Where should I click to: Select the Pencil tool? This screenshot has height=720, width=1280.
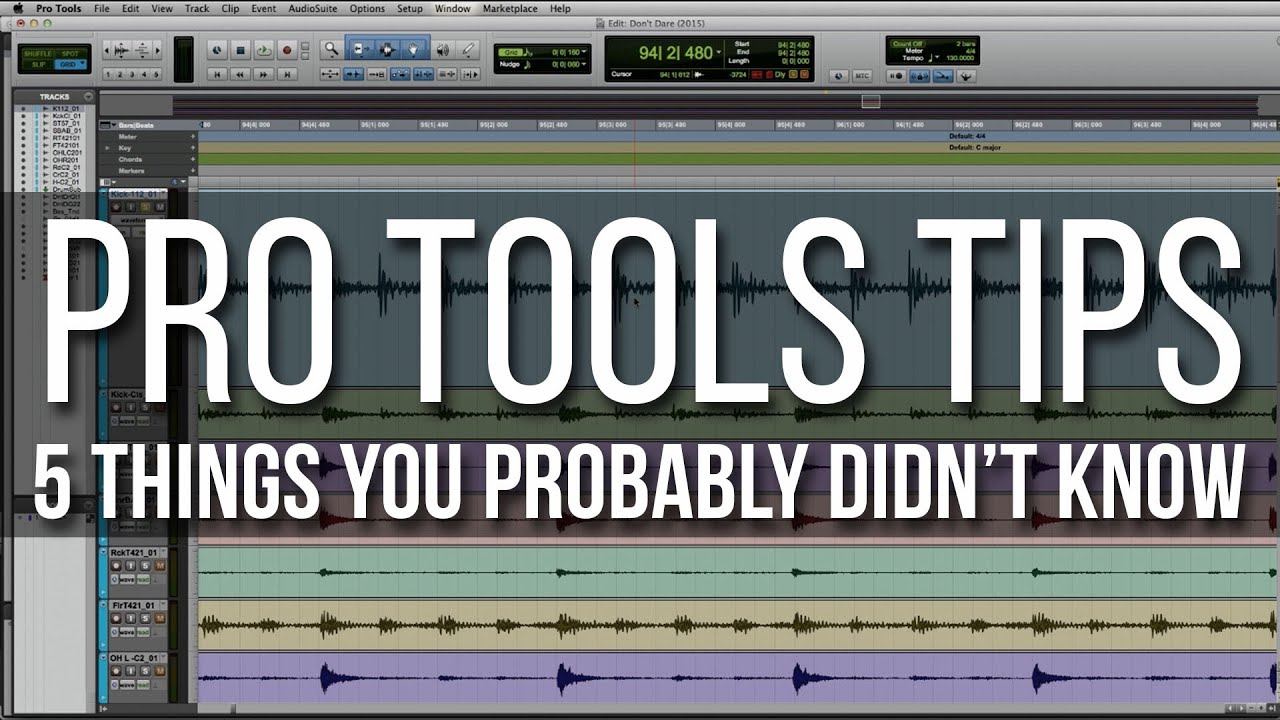(x=468, y=49)
